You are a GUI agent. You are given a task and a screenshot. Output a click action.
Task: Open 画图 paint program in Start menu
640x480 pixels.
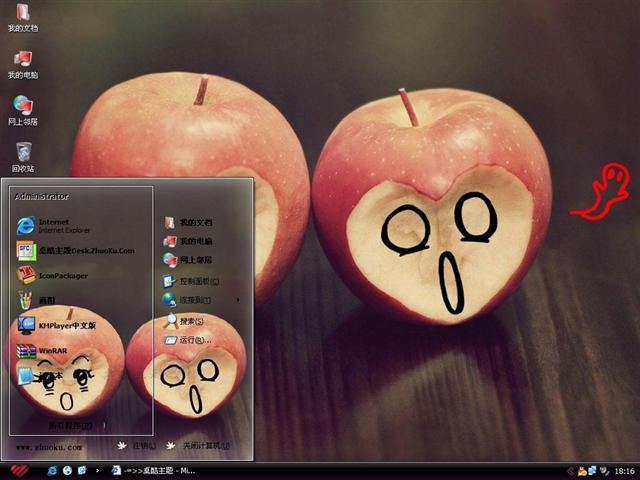36,300
